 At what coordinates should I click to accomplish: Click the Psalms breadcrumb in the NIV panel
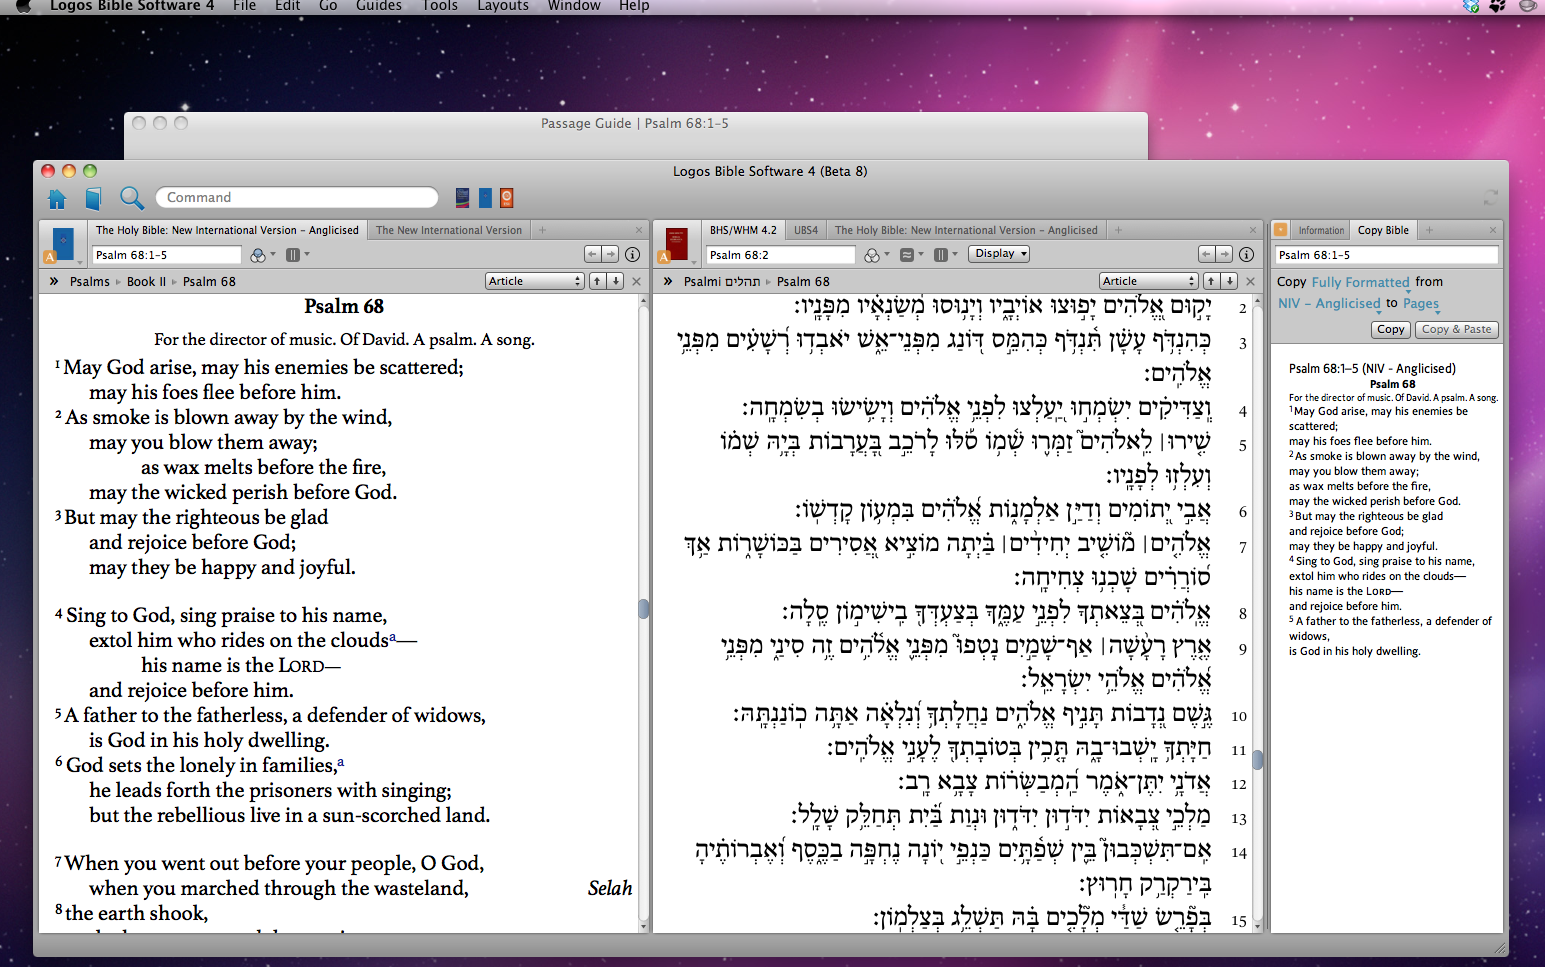[90, 282]
